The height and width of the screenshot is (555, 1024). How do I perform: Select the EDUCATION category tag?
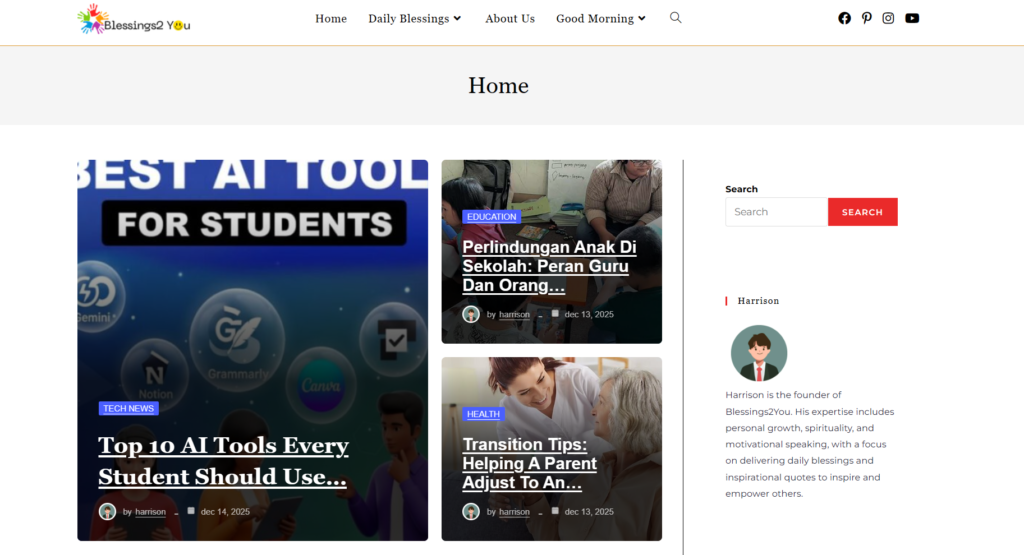pos(491,217)
